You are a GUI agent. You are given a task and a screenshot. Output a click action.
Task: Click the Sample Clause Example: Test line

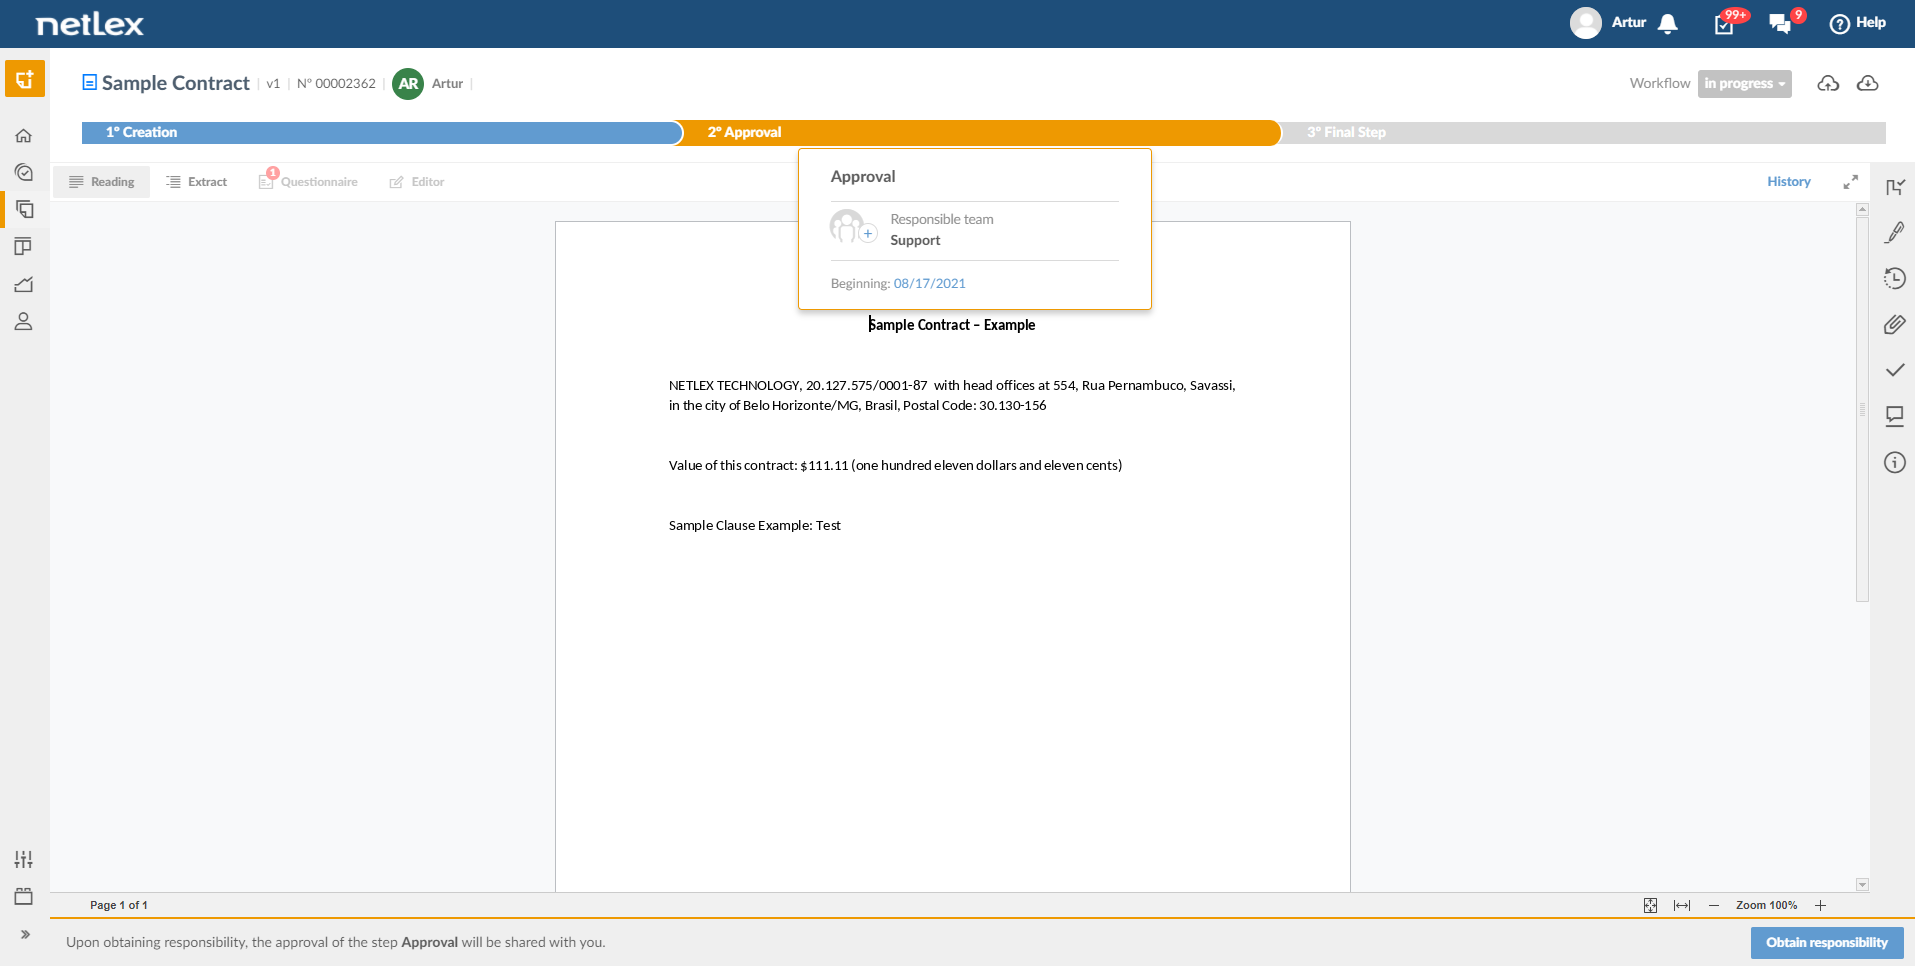(x=755, y=525)
